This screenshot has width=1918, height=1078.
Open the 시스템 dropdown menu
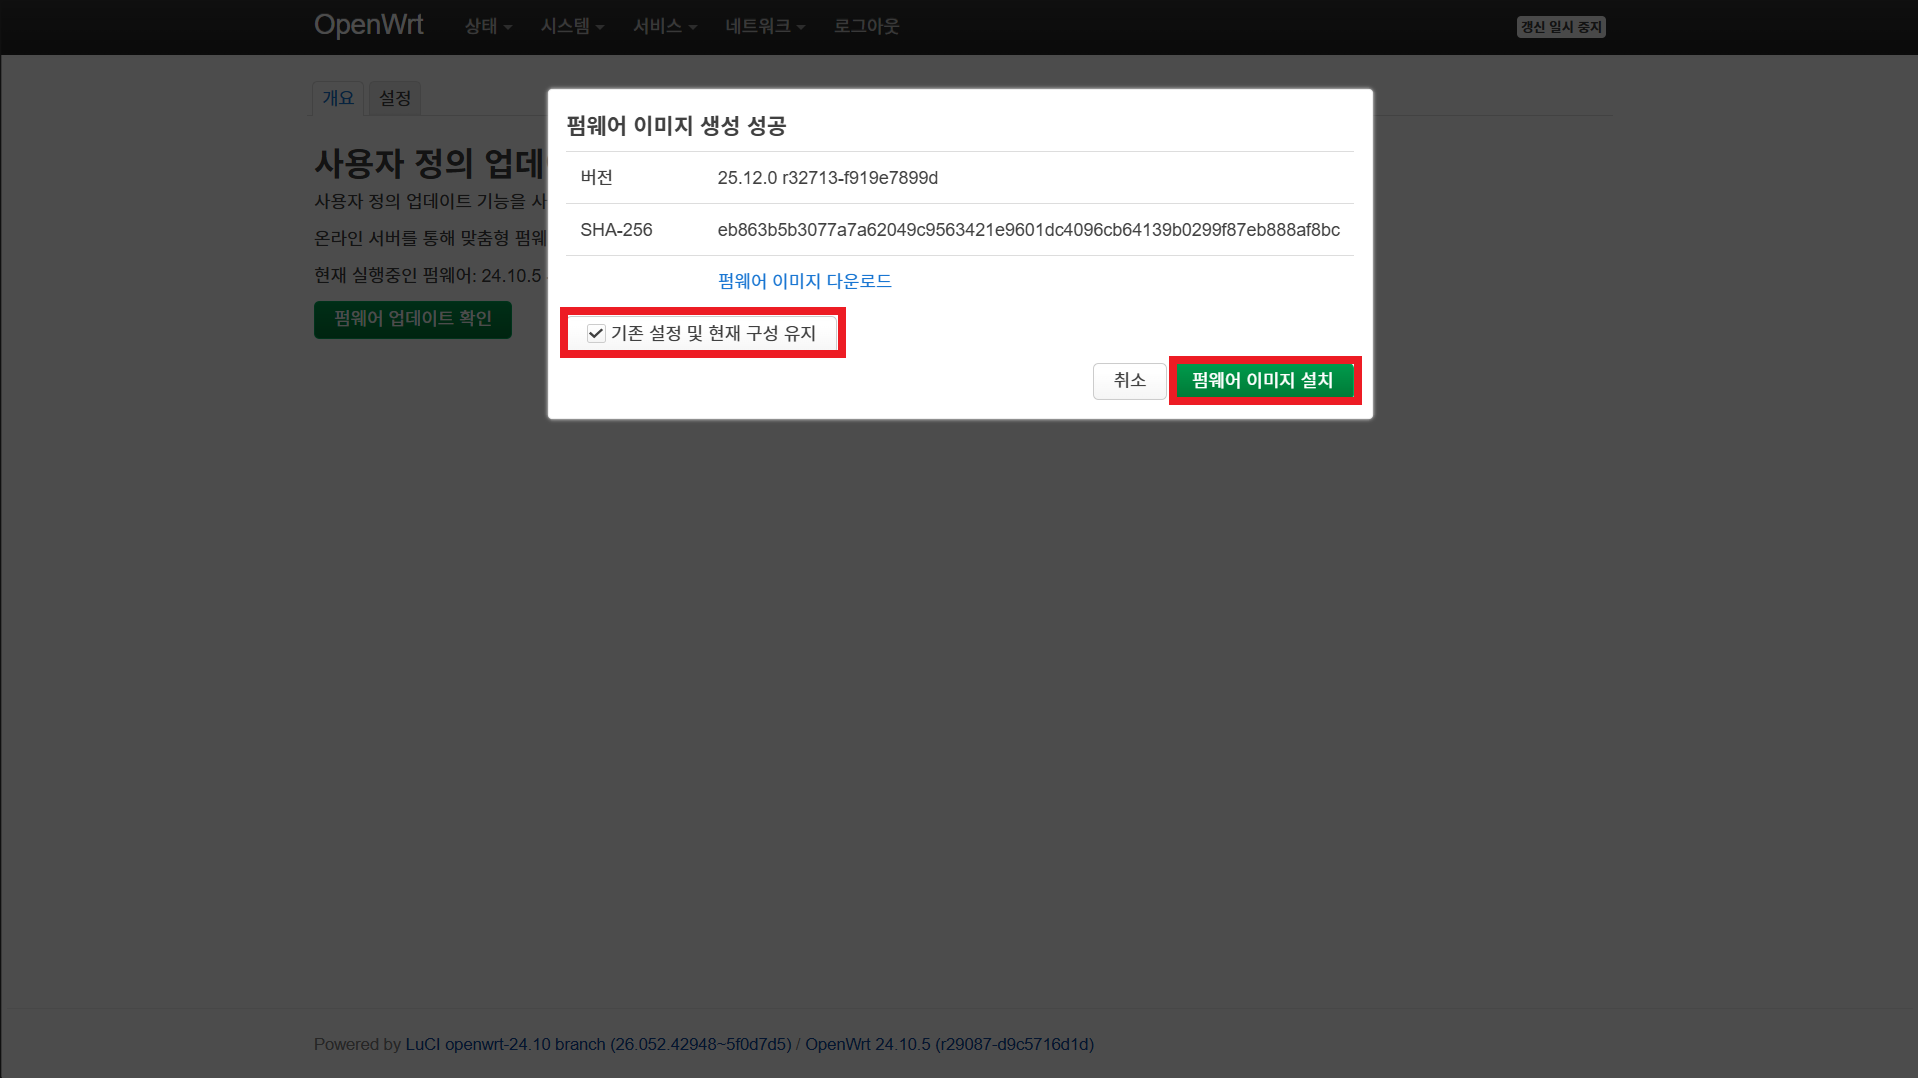(x=572, y=27)
